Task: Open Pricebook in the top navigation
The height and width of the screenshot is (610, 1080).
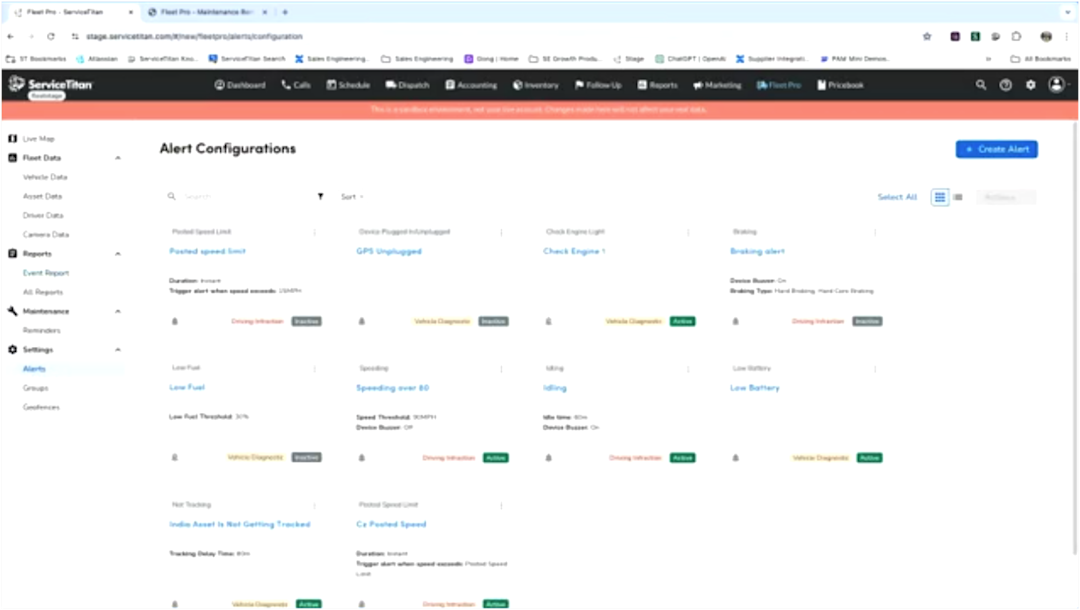Action: (x=840, y=85)
